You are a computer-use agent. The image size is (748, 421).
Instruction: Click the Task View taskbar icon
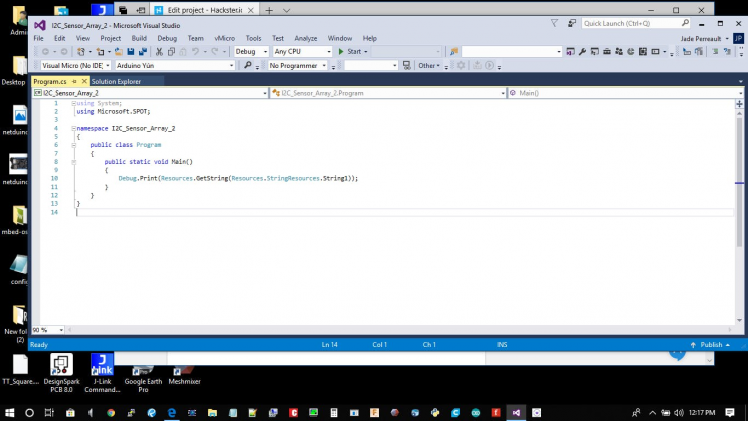[49, 412]
